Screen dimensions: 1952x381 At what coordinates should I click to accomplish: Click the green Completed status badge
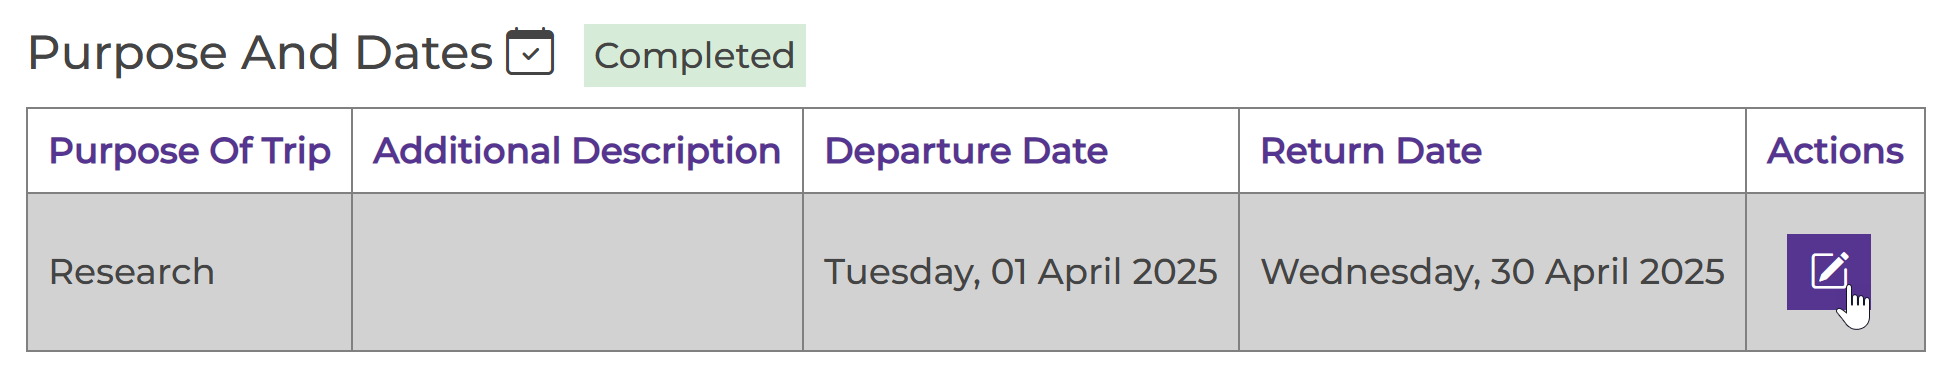[x=694, y=55]
